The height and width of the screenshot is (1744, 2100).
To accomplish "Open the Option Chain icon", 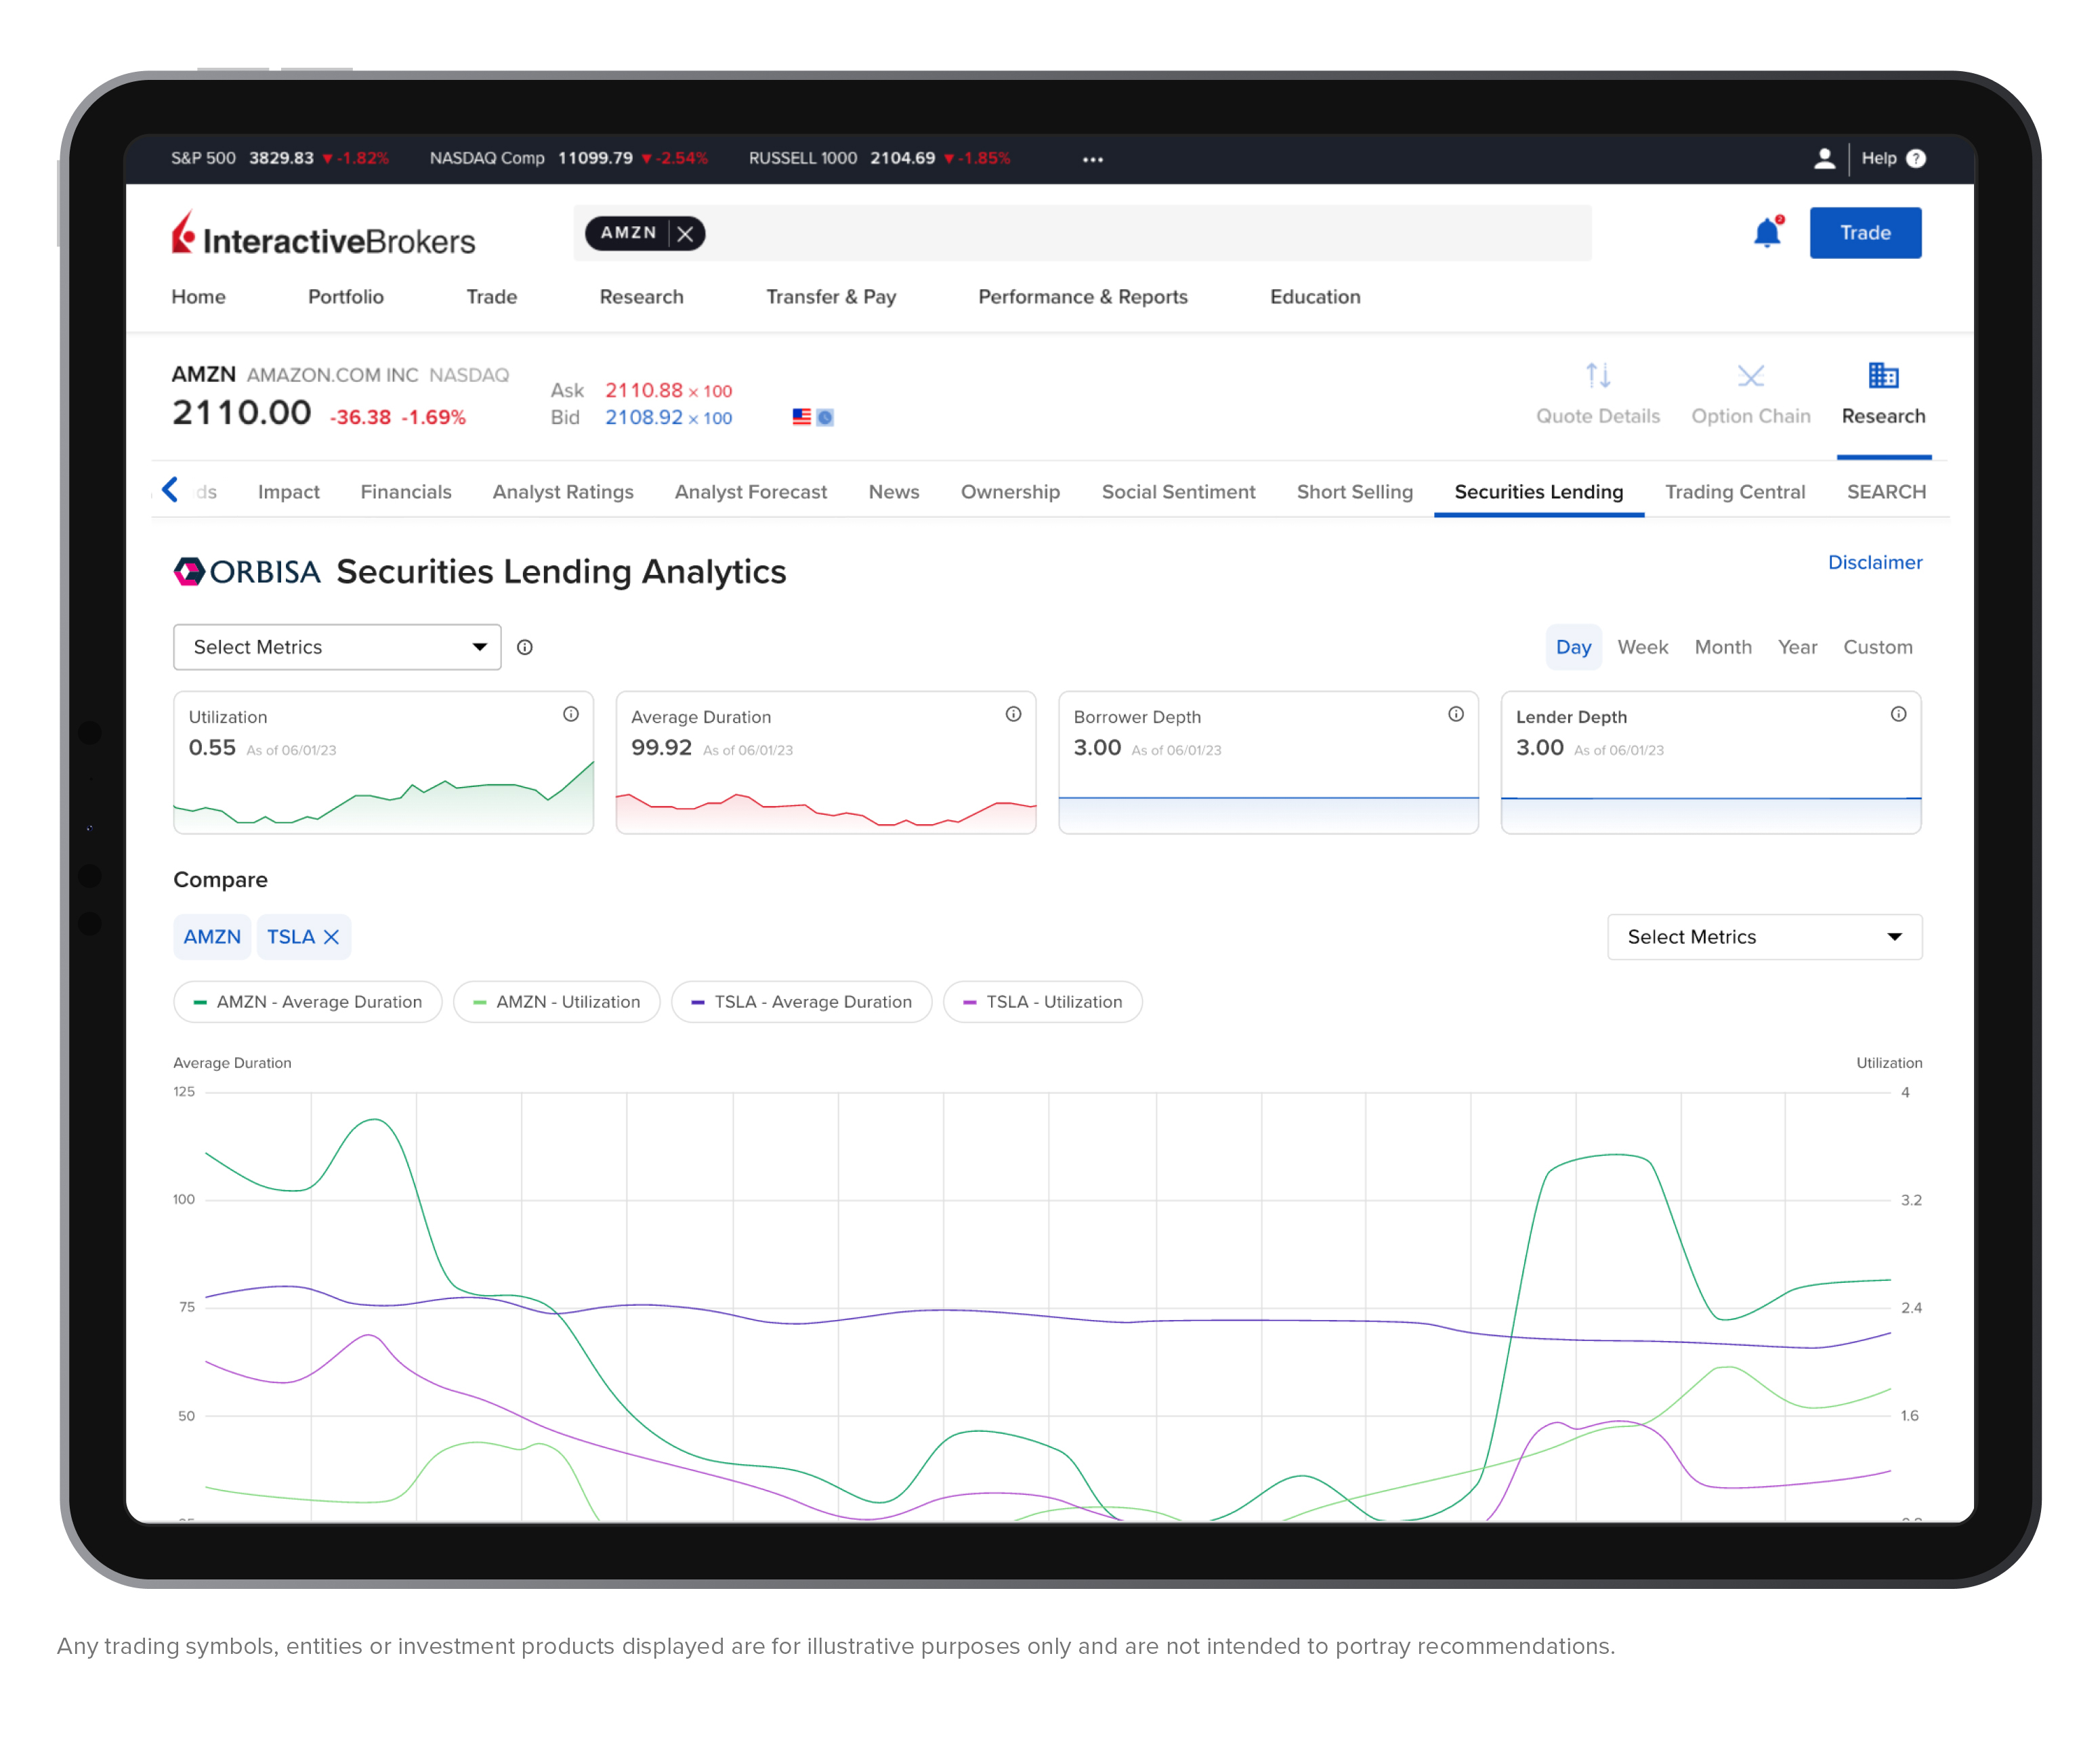I will (x=1750, y=376).
